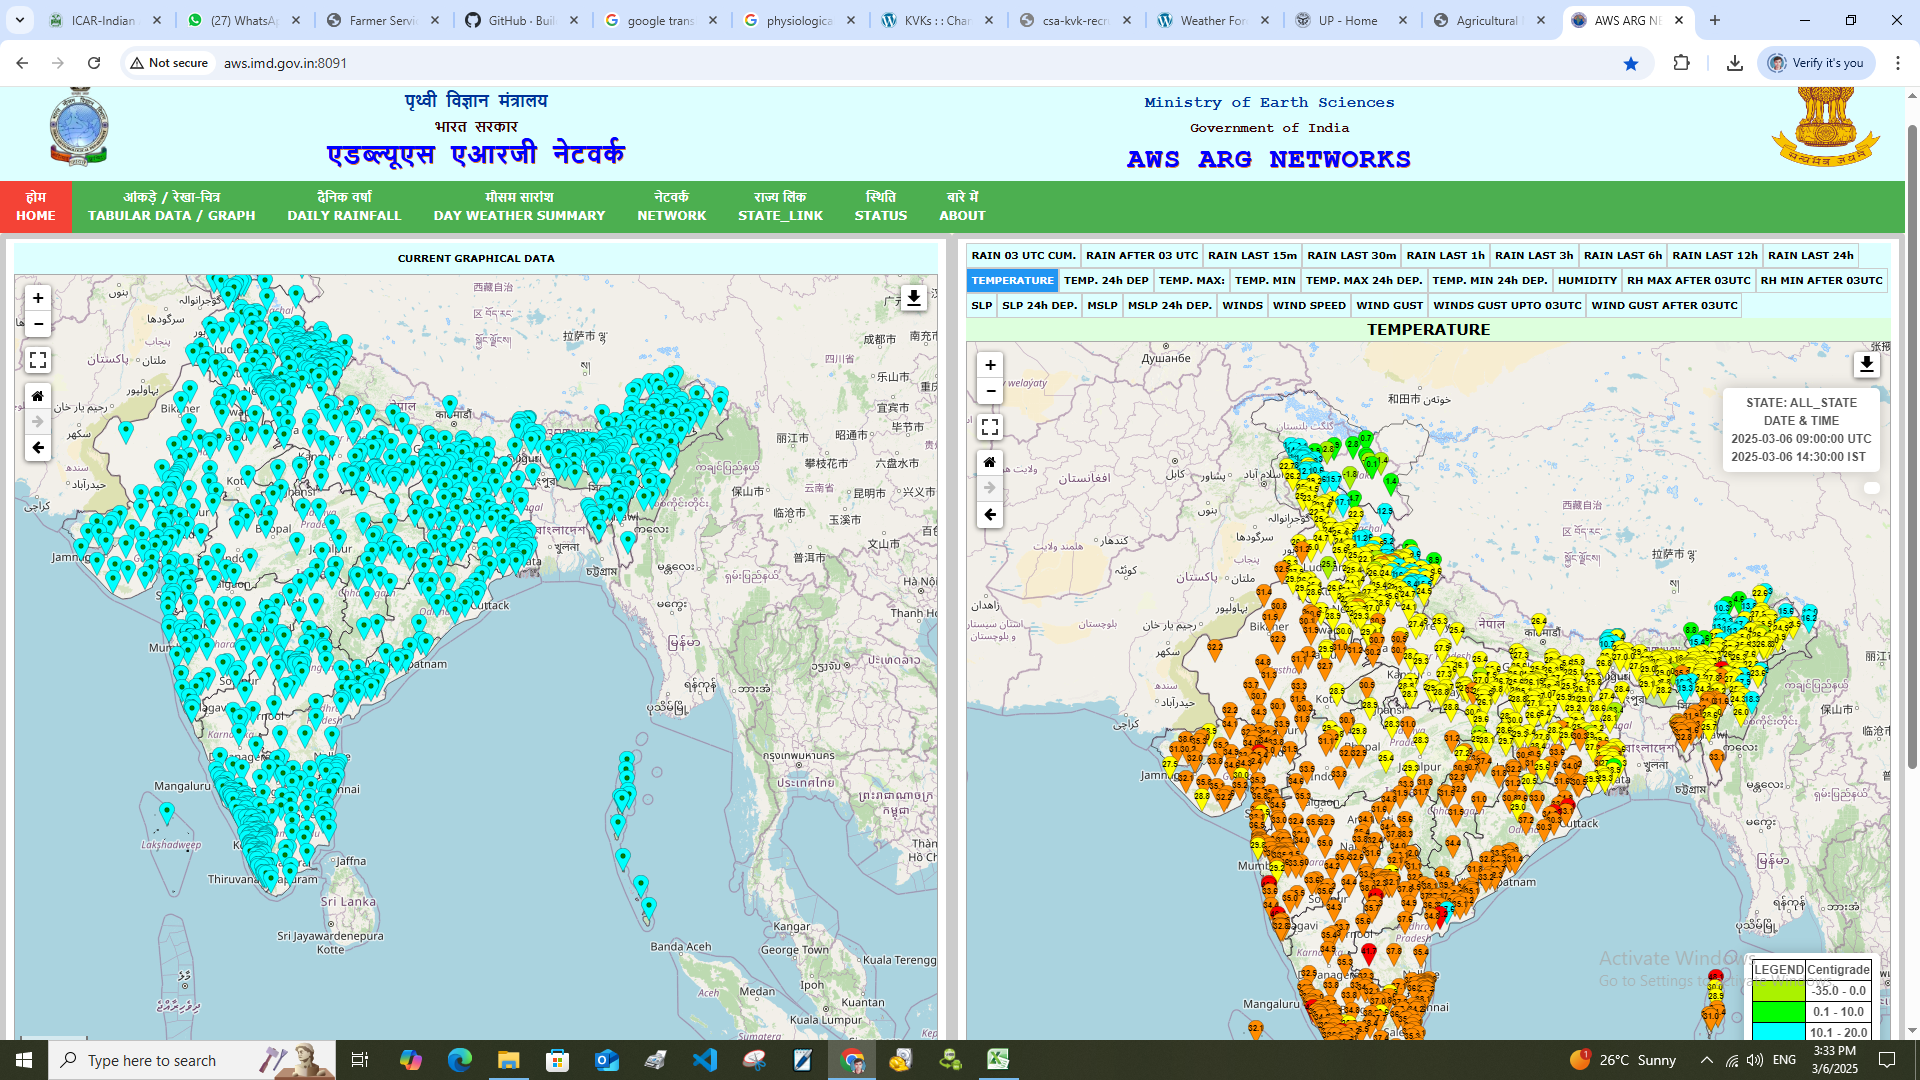Image resolution: width=1920 pixels, height=1080 pixels.
Task: Click legend swatch for 10.1 - 20.0
Action: tap(1778, 1032)
